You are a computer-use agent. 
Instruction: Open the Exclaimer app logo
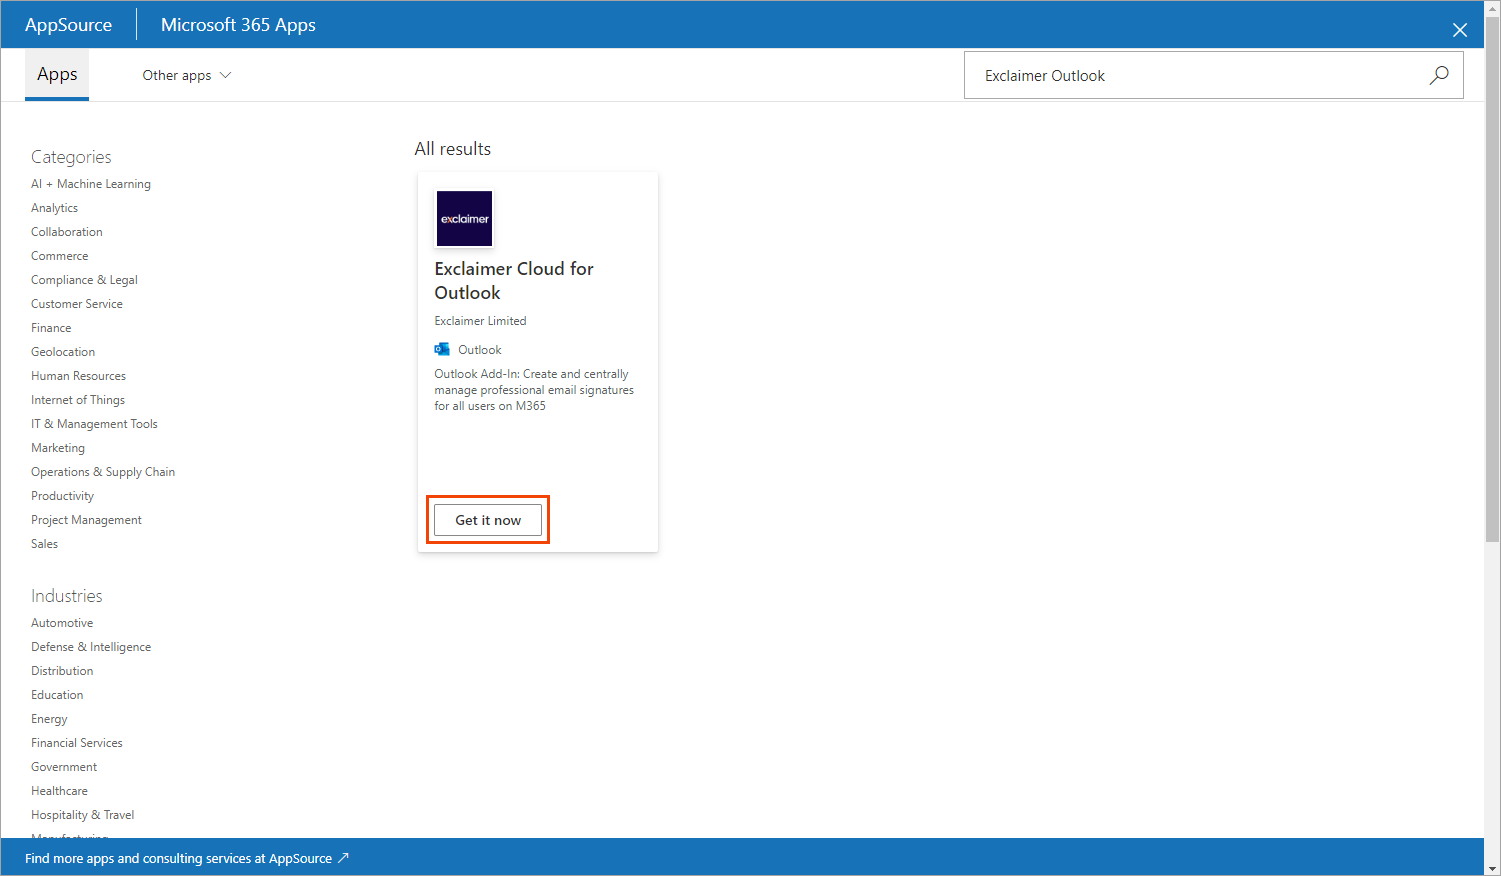465,218
